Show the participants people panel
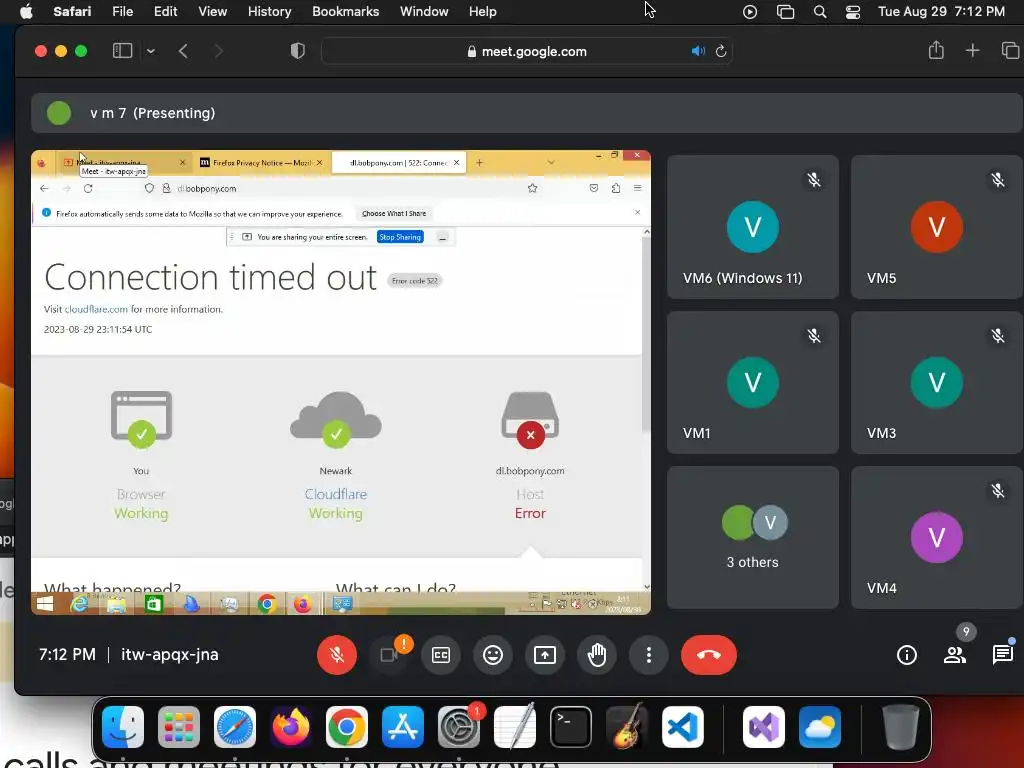Viewport: 1024px width, 768px height. [955, 654]
